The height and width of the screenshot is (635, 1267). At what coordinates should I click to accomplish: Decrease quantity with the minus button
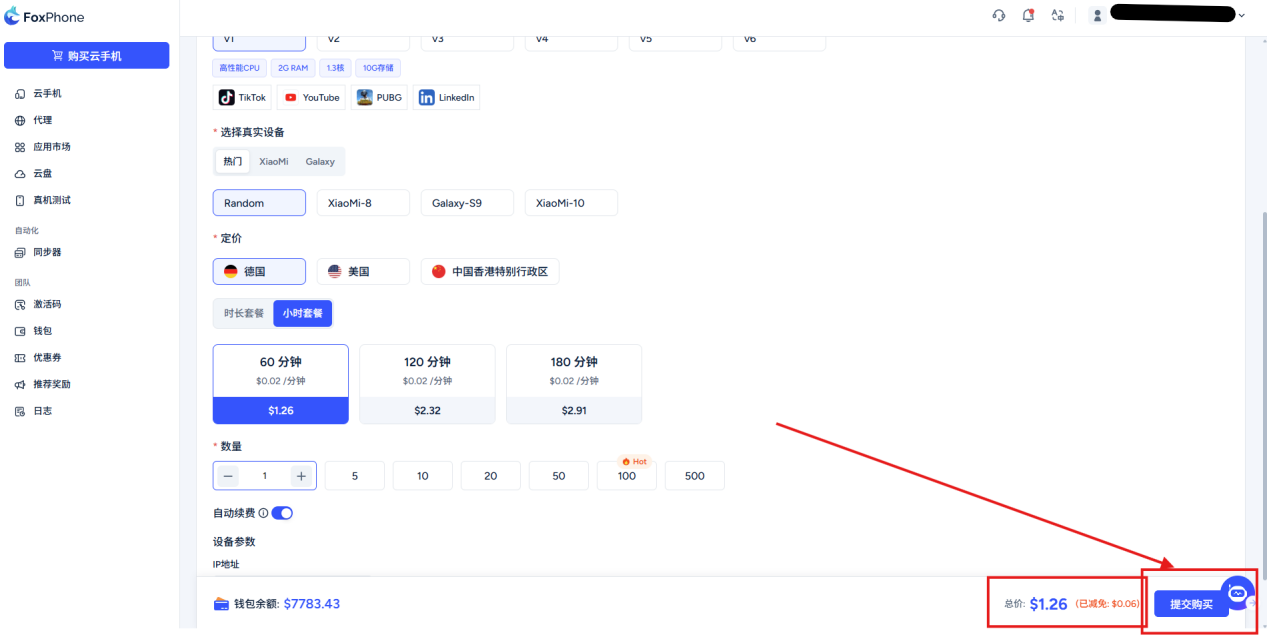[x=229, y=476]
